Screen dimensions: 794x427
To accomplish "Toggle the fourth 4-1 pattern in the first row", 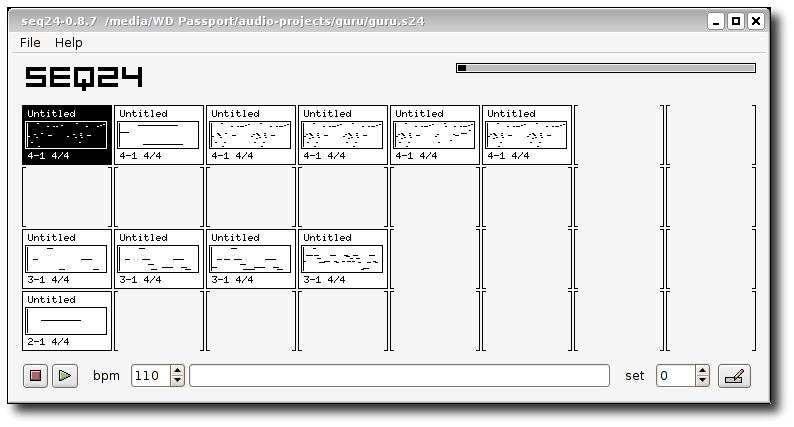I will [x=343, y=135].
